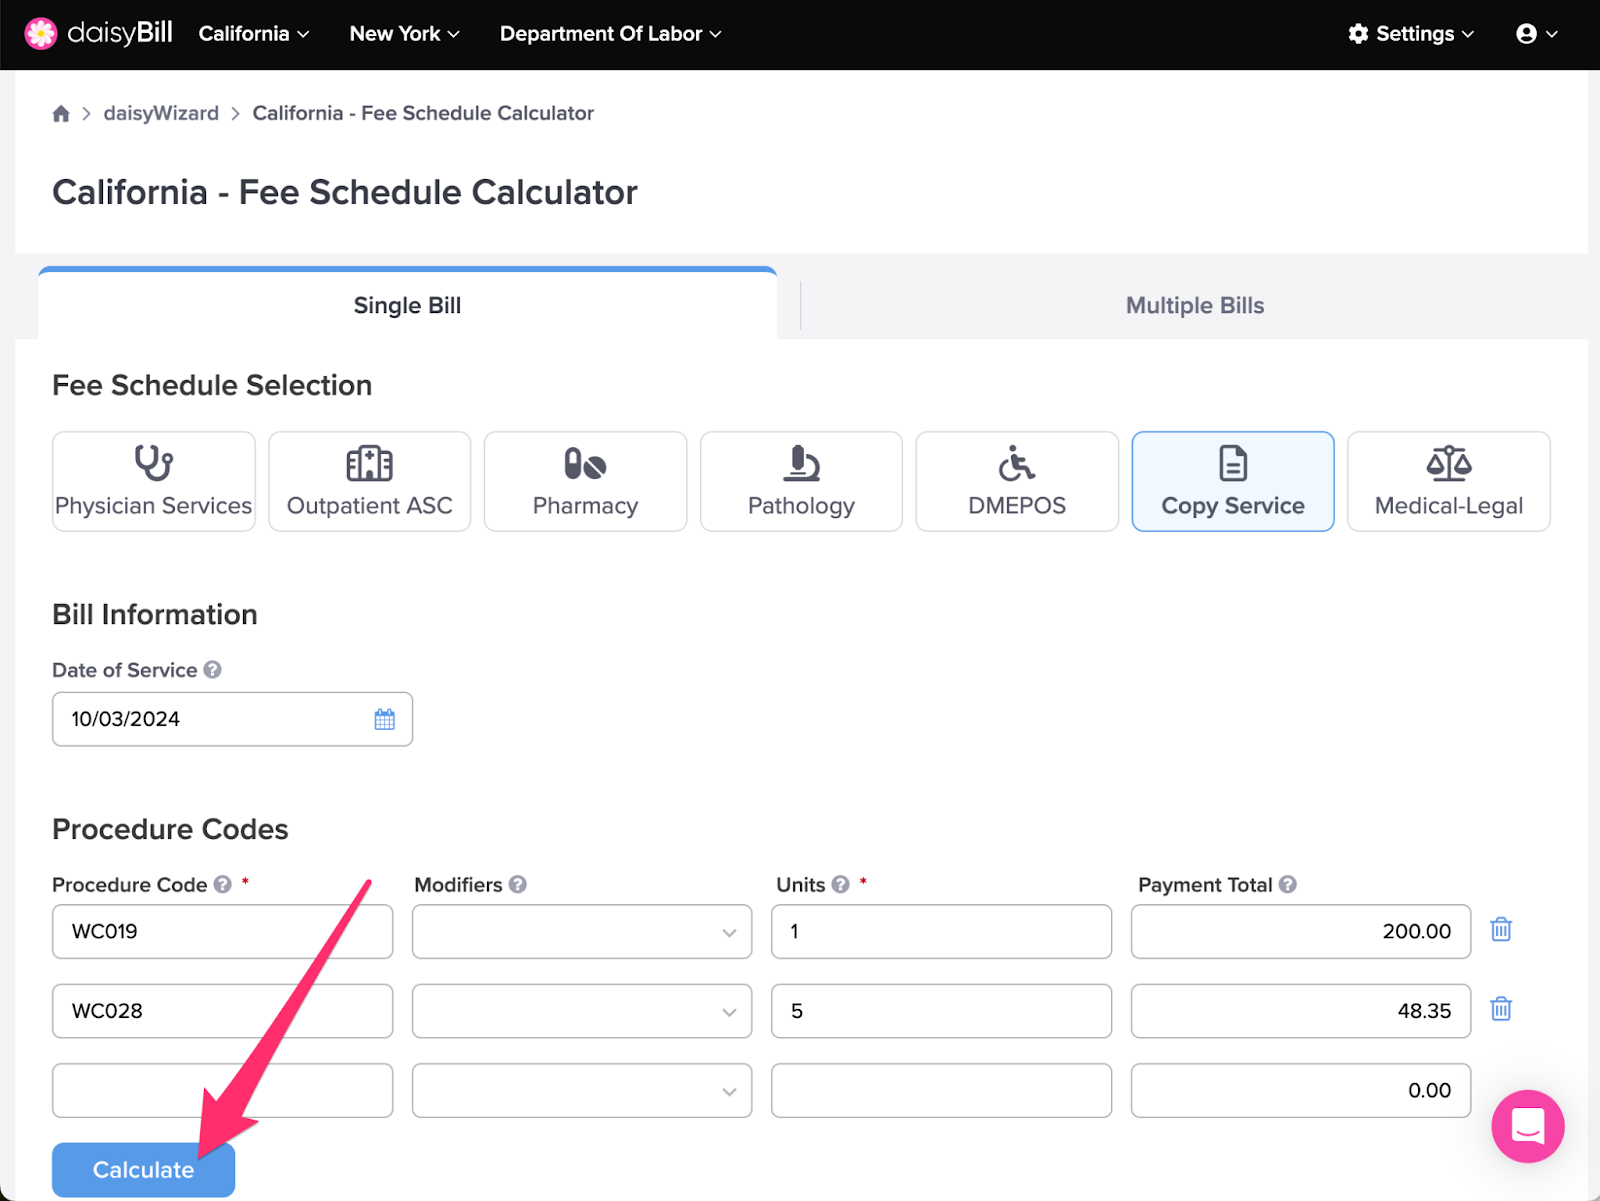
Task: Expand the California navigation menu
Action: [x=254, y=34]
